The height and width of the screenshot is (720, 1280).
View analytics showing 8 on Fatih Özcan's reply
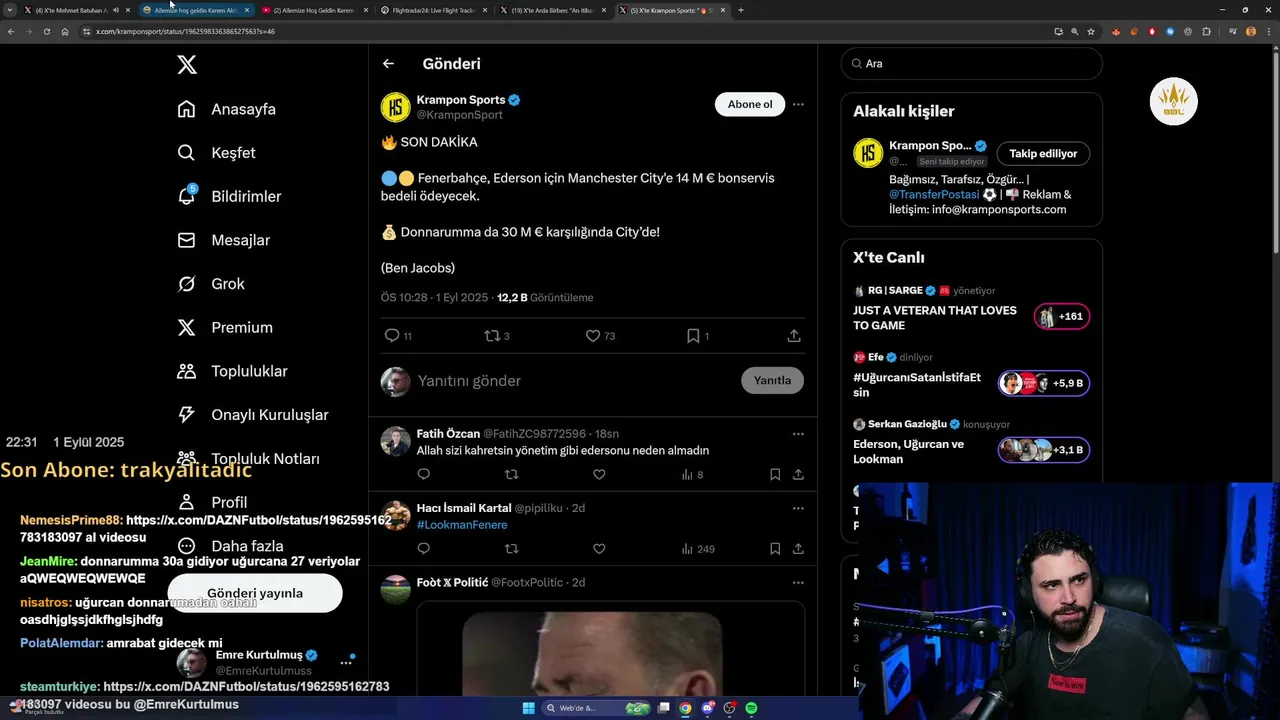[692, 475]
